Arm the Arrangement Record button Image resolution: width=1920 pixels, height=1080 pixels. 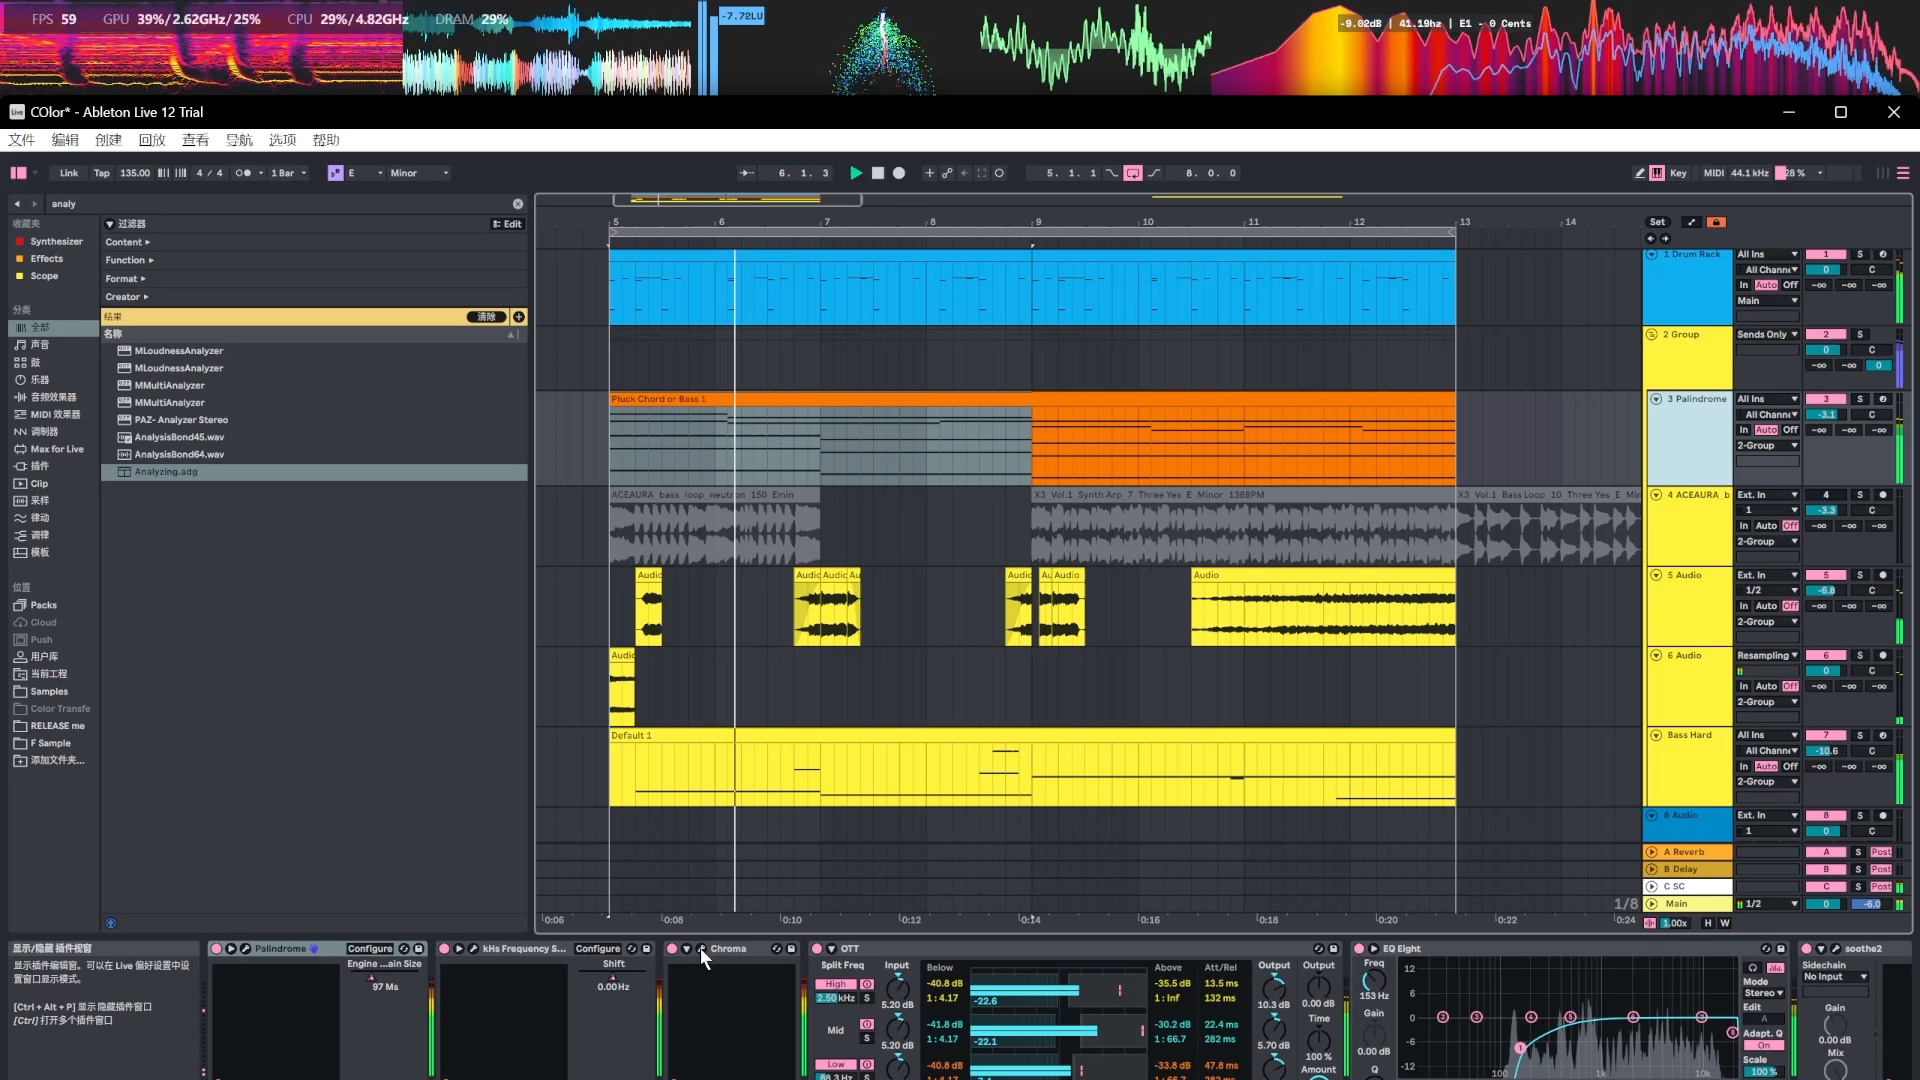pos(899,173)
